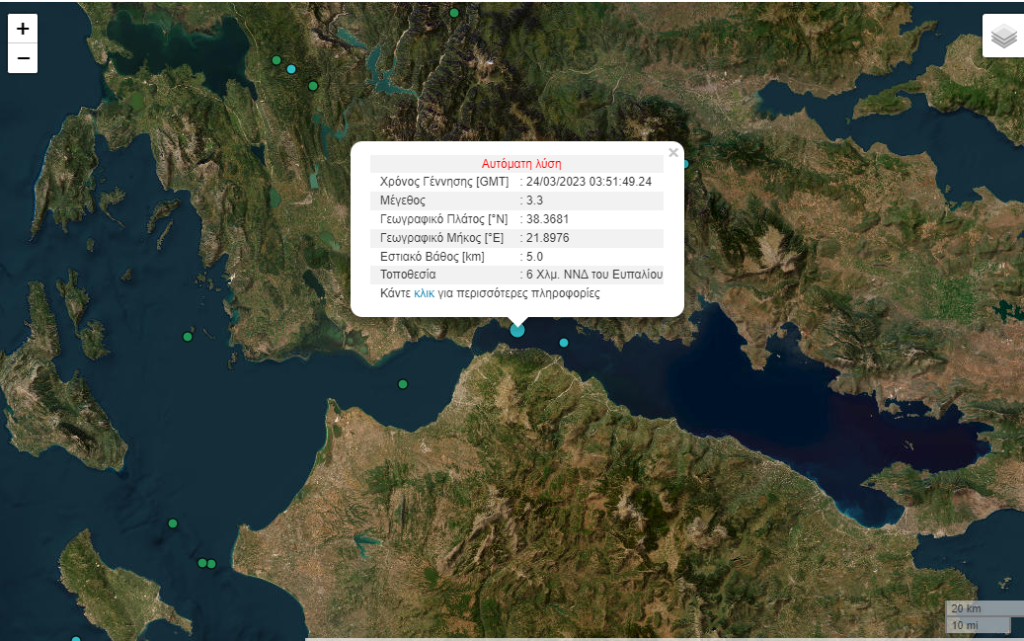
Task: Pick the green marker in the sea west of the popup
Action: (186, 337)
